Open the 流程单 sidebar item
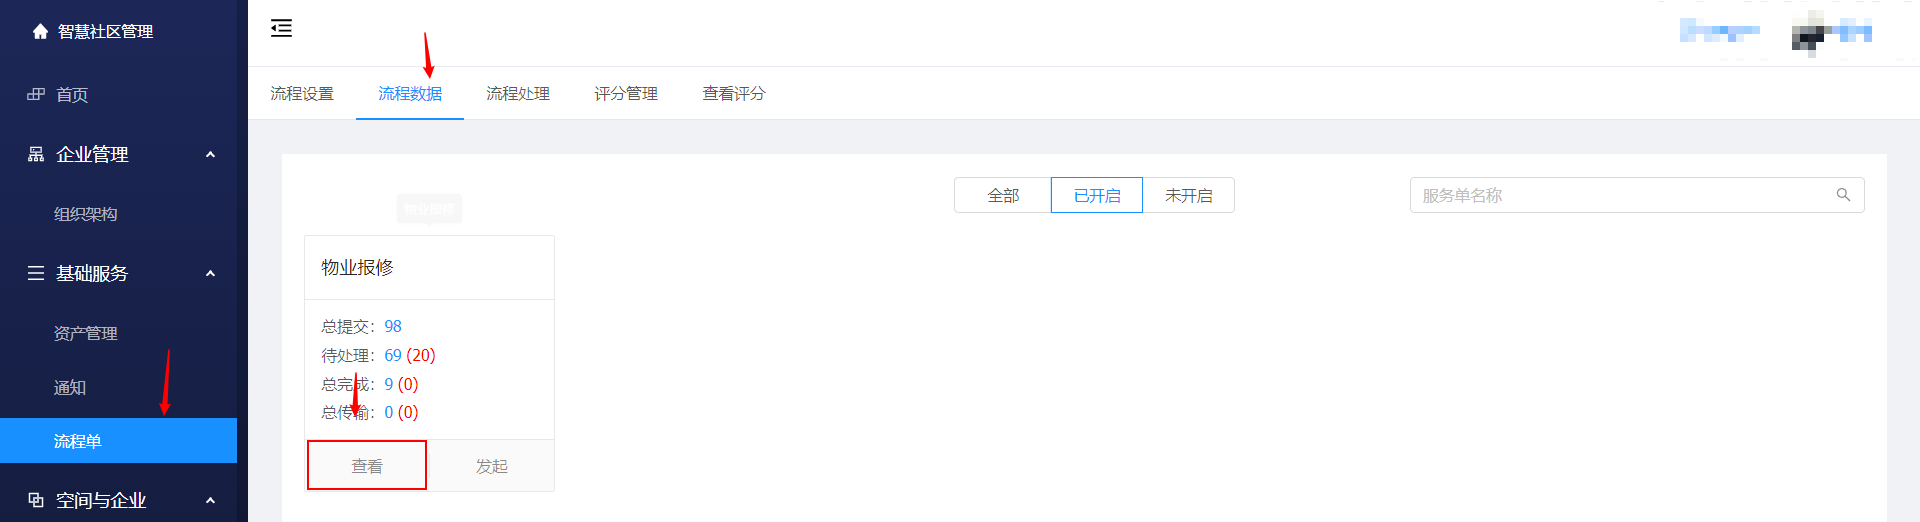Viewport: 1920px width, 522px height. pyautogui.click(x=118, y=441)
